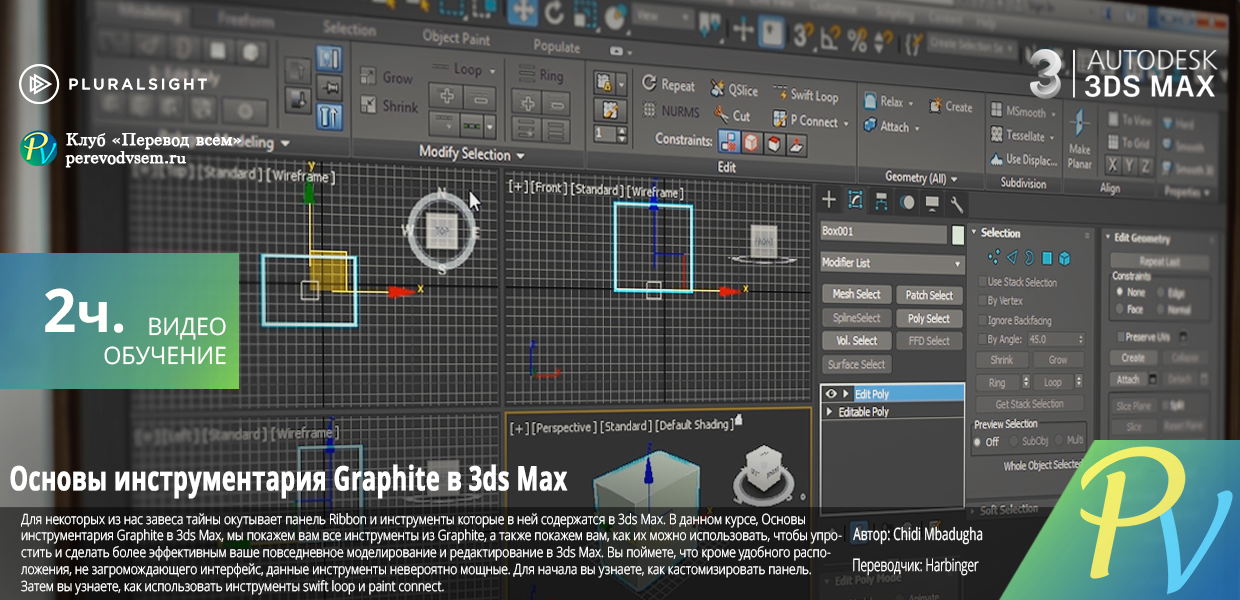The image size is (1240, 600).
Task: Open the Hierarchy command panel tab
Action: click(x=881, y=201)
